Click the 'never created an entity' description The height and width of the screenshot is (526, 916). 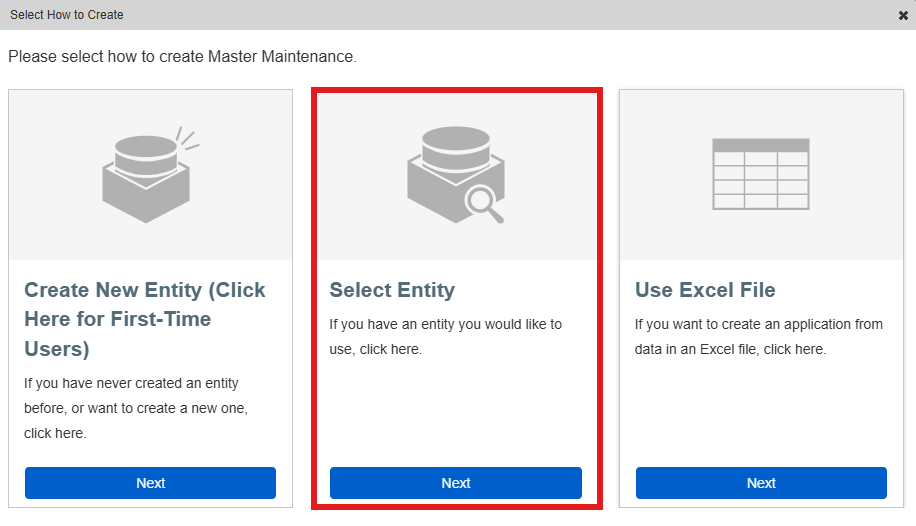tap(136, 408)
